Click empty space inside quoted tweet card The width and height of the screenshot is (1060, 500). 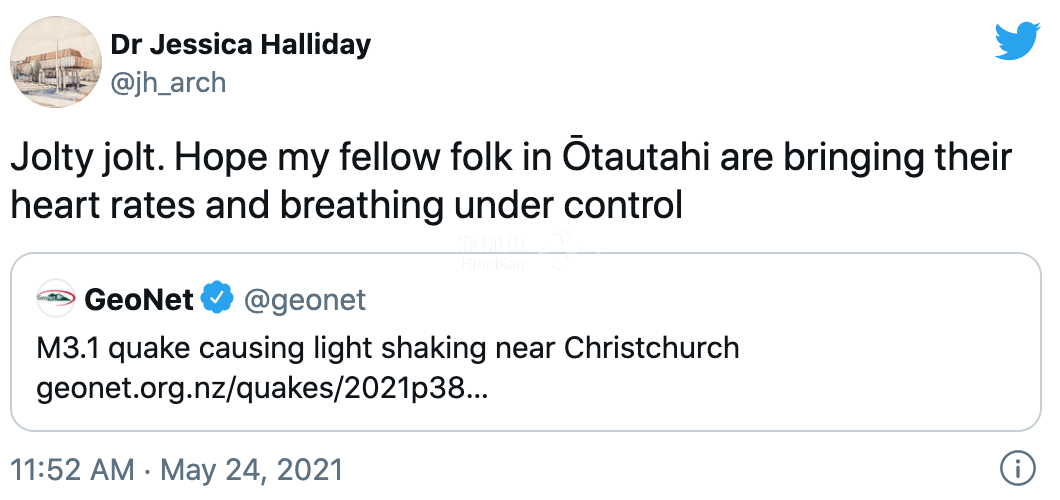[800, 390]
